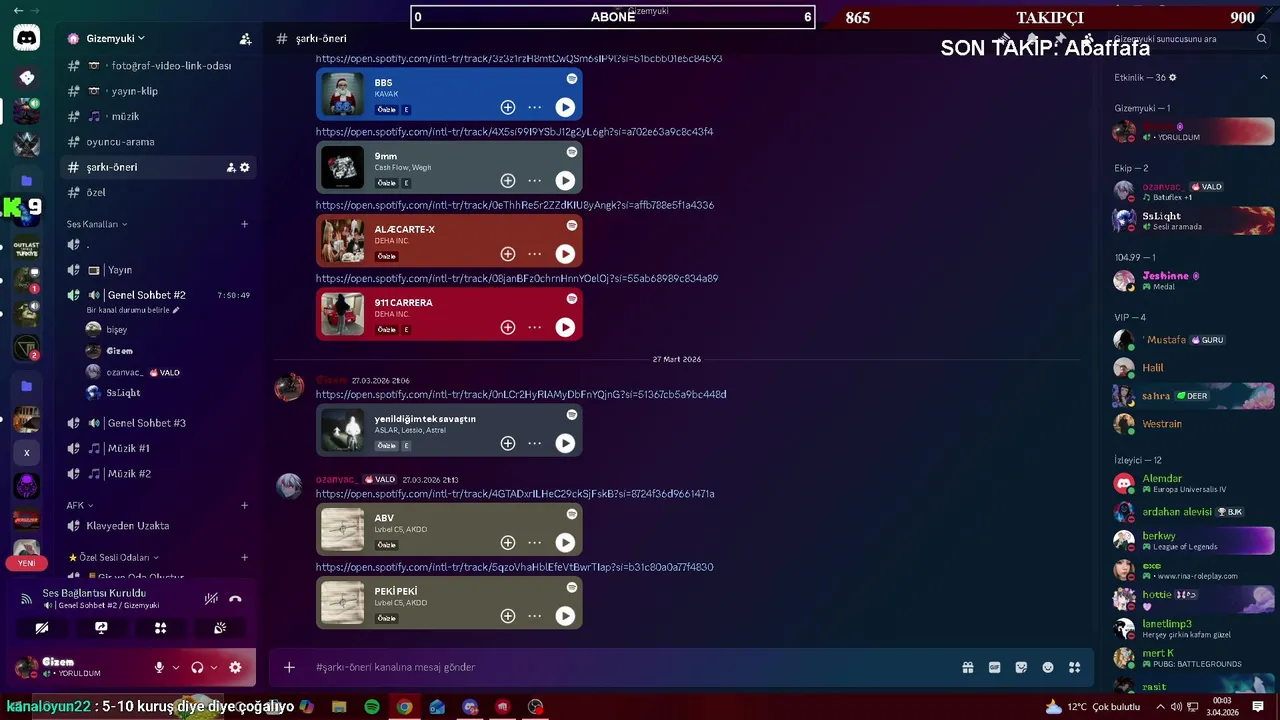
Task: Join the Klavyeden Uzakta voice channel
Action: 158,525
